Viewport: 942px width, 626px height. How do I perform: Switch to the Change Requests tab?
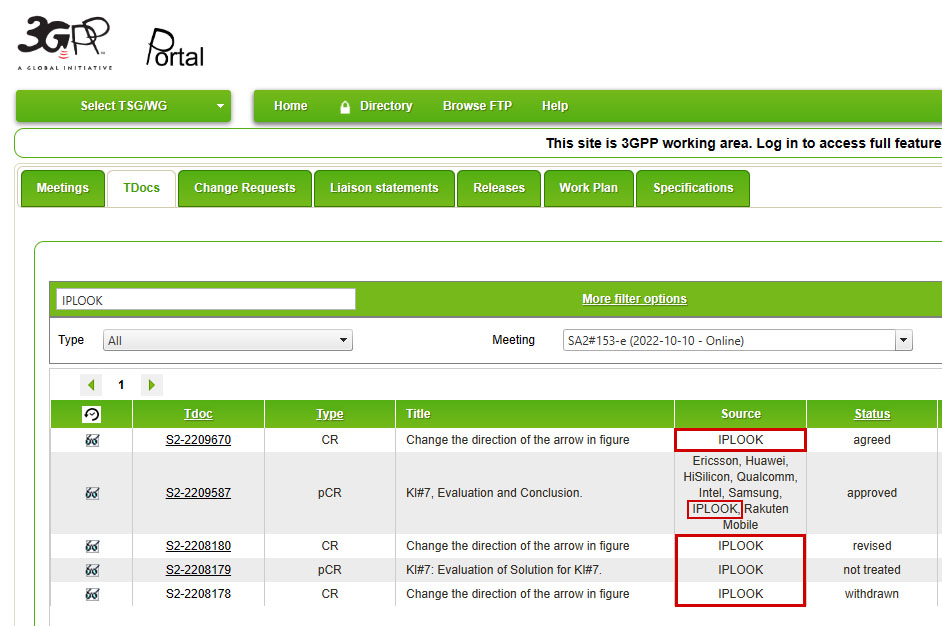tap(244, 187)
